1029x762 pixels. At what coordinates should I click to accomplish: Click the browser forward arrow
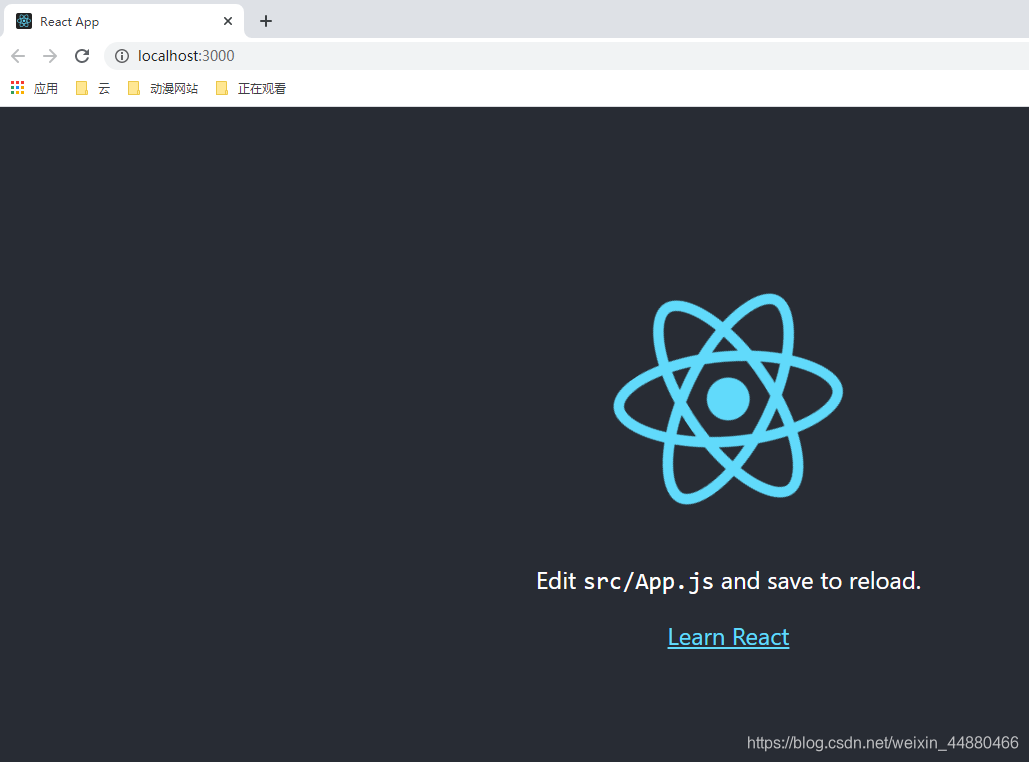click(x=50, y=56)
